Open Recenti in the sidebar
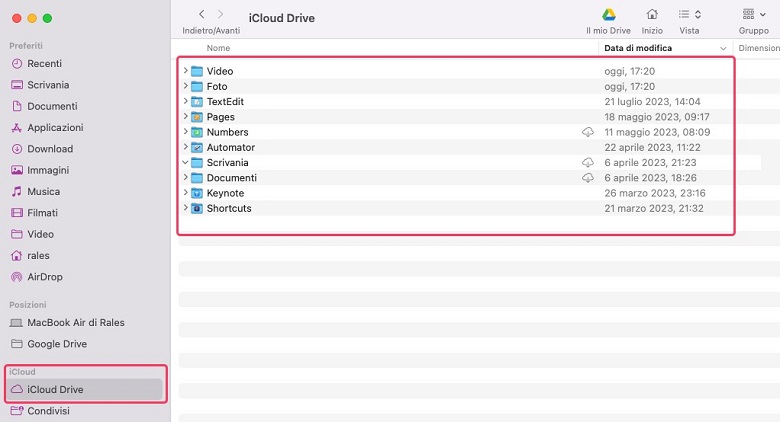This screenshot has width=780, height=422. point(37,64)
